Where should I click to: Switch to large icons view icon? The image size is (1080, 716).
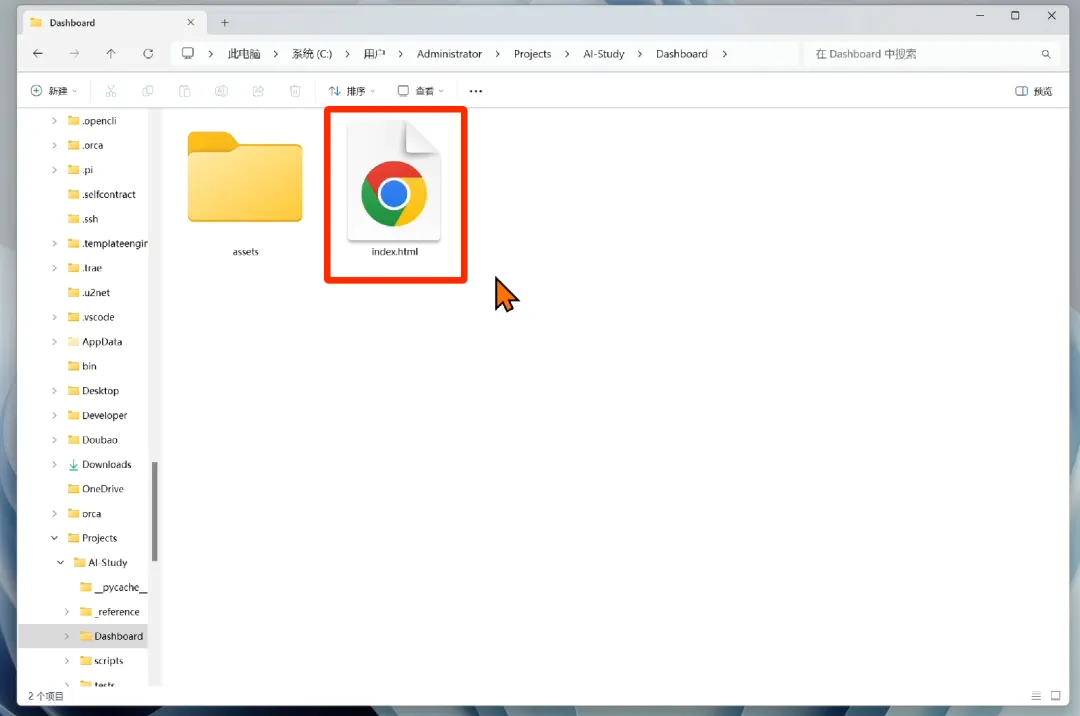click(1055, 696)
